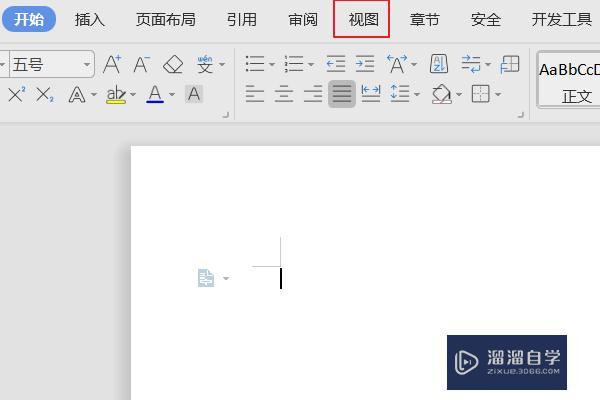
Task: Switch to the 插入 tab
Action: [x=90, y=20]
